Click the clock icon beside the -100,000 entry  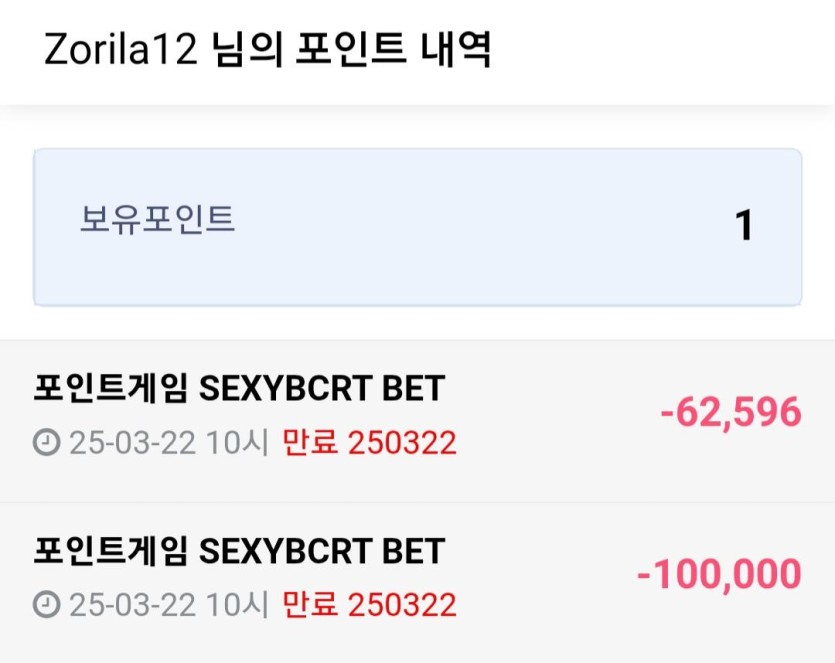coord(47,604)
